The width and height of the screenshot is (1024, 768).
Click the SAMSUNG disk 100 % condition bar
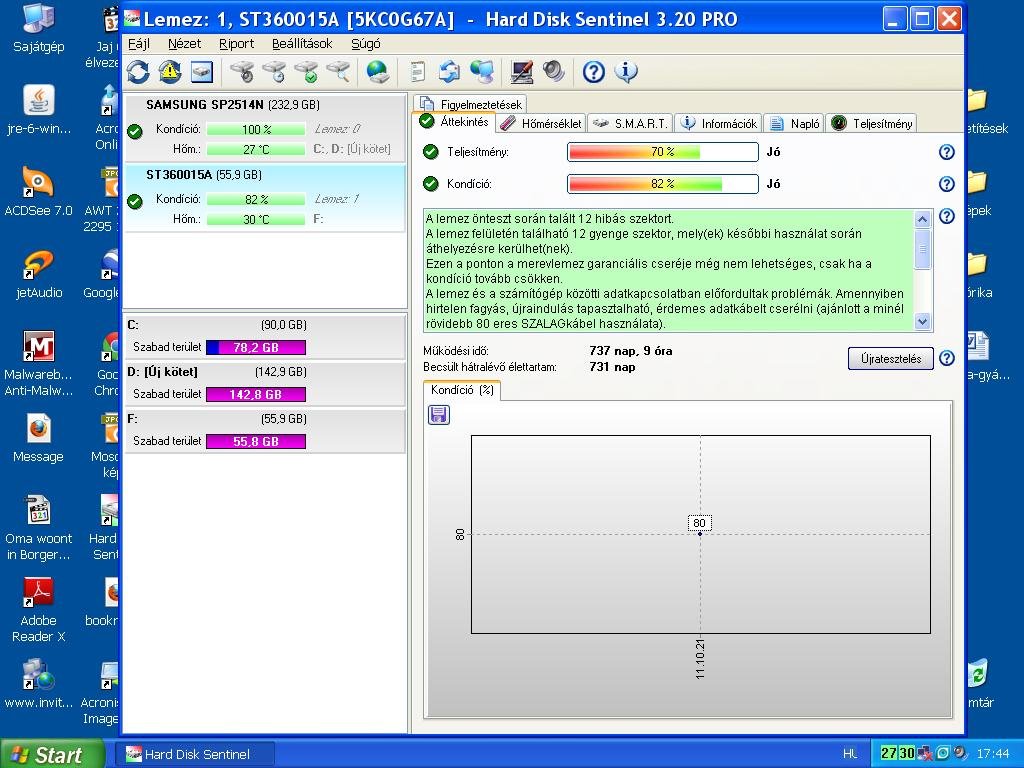(256, 129)
